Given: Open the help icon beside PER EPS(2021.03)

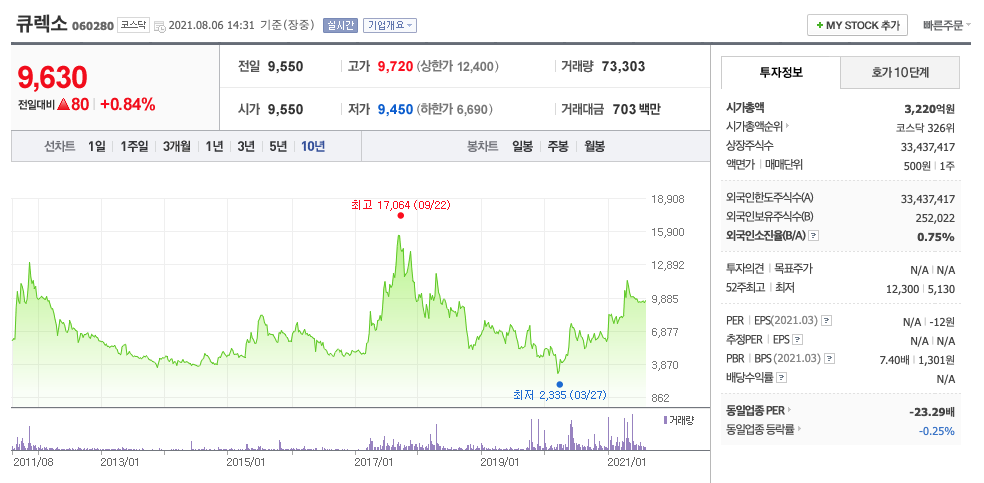Looking at the screenshot, I should (x=827, y=321).
